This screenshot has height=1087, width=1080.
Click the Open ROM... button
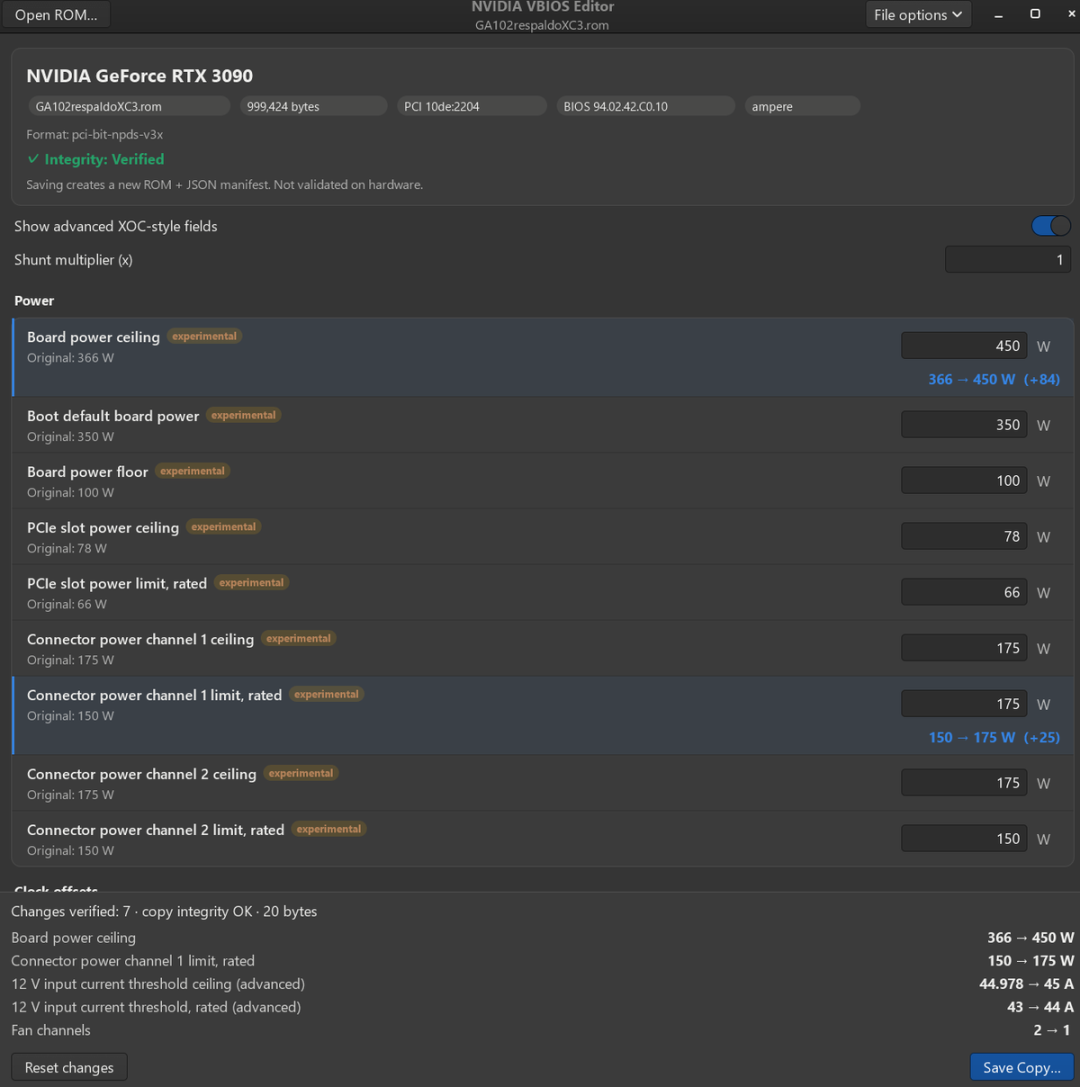click(56, 15)
